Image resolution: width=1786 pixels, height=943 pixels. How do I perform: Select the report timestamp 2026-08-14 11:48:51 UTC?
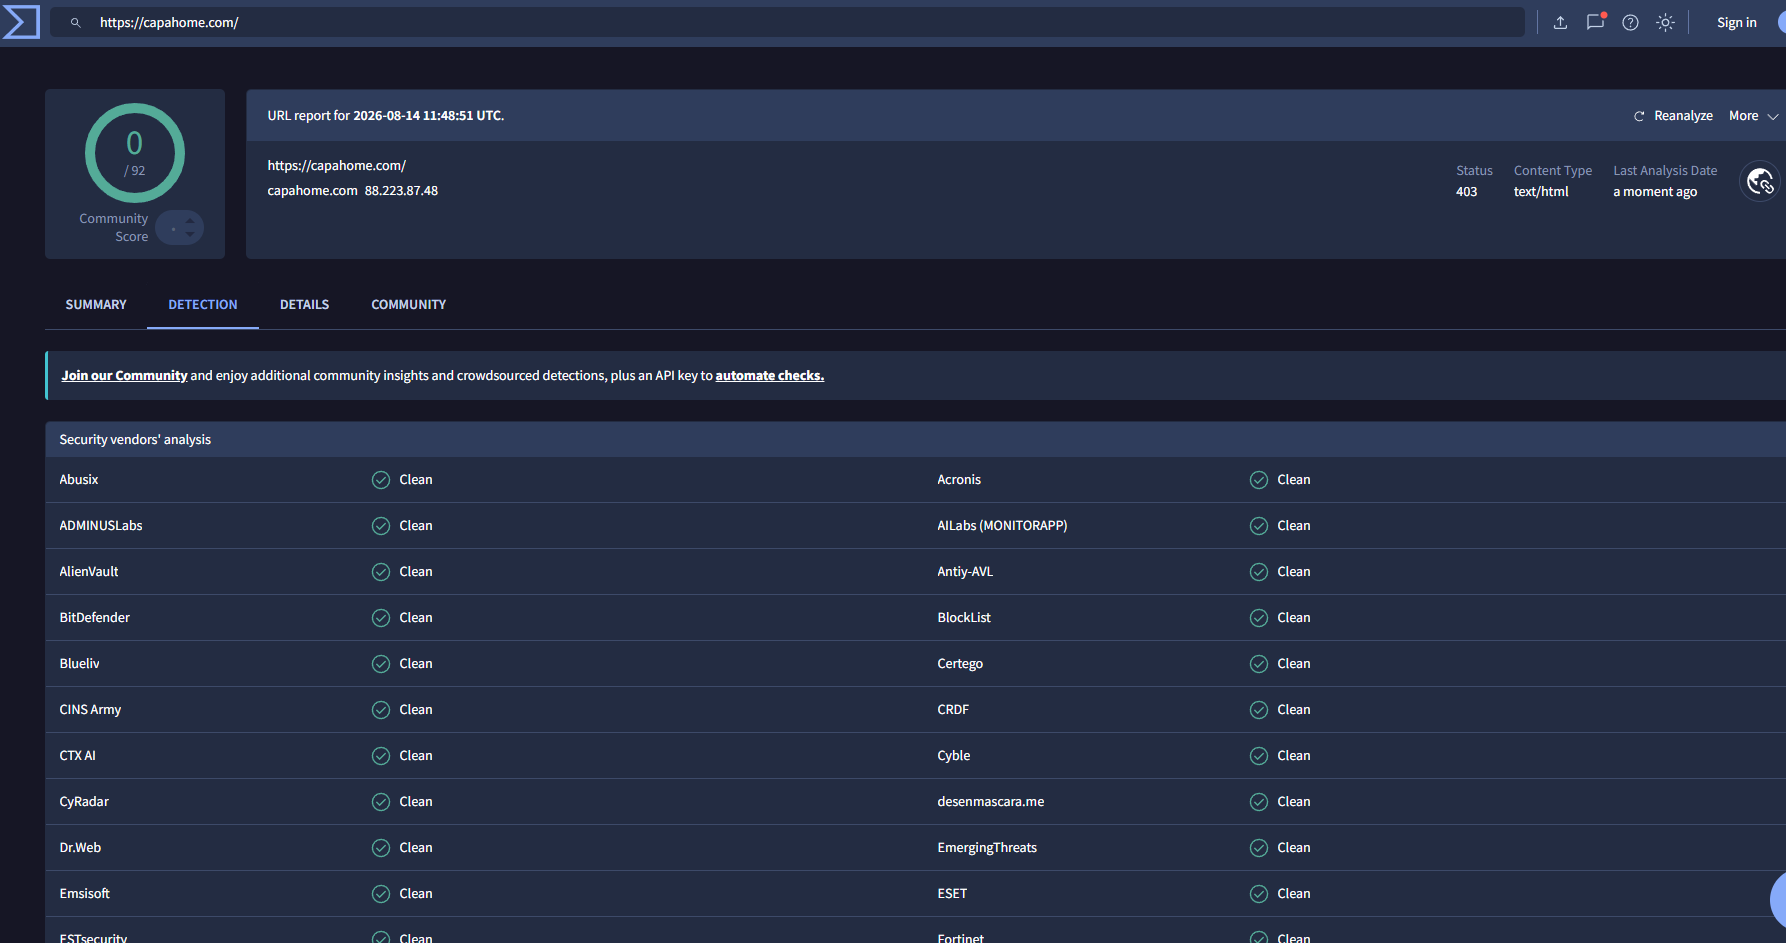(428, 116)
